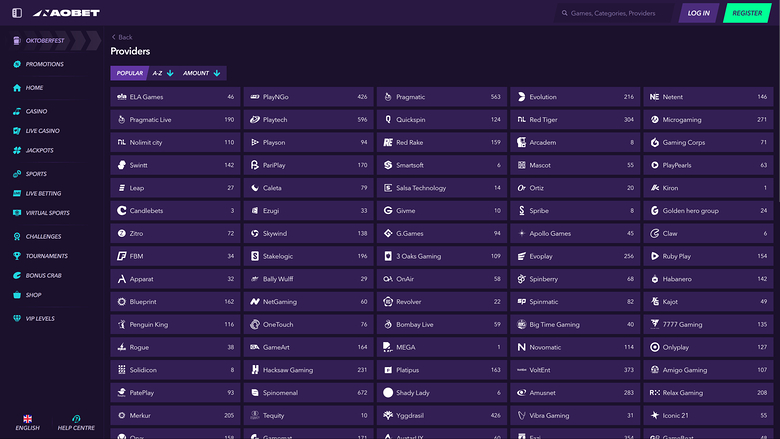Select the Hacksaw Gaming provider
This screenshot has width=780, height=439.
point(308,370)
